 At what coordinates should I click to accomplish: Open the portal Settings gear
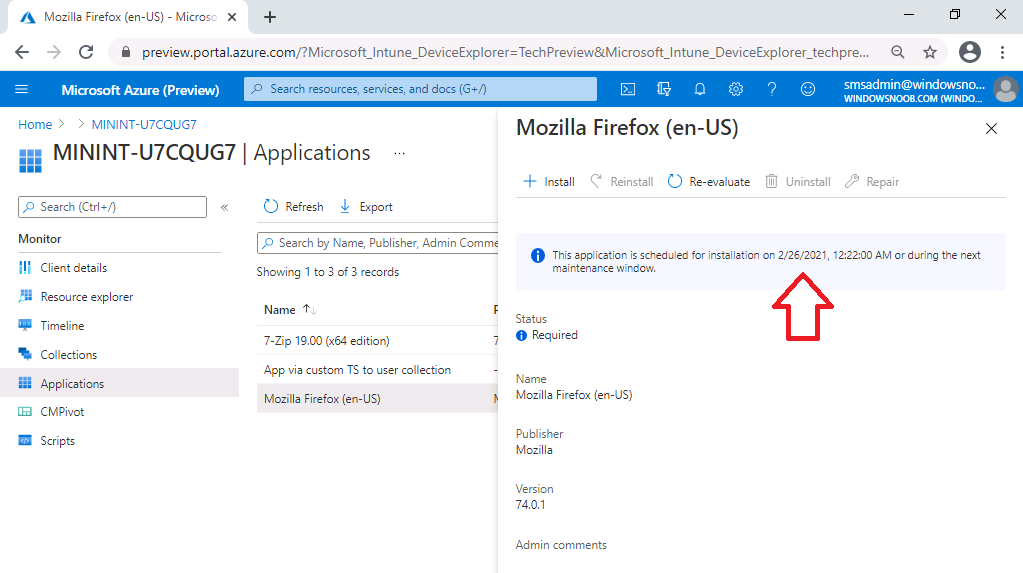click(x=736, y=89)
